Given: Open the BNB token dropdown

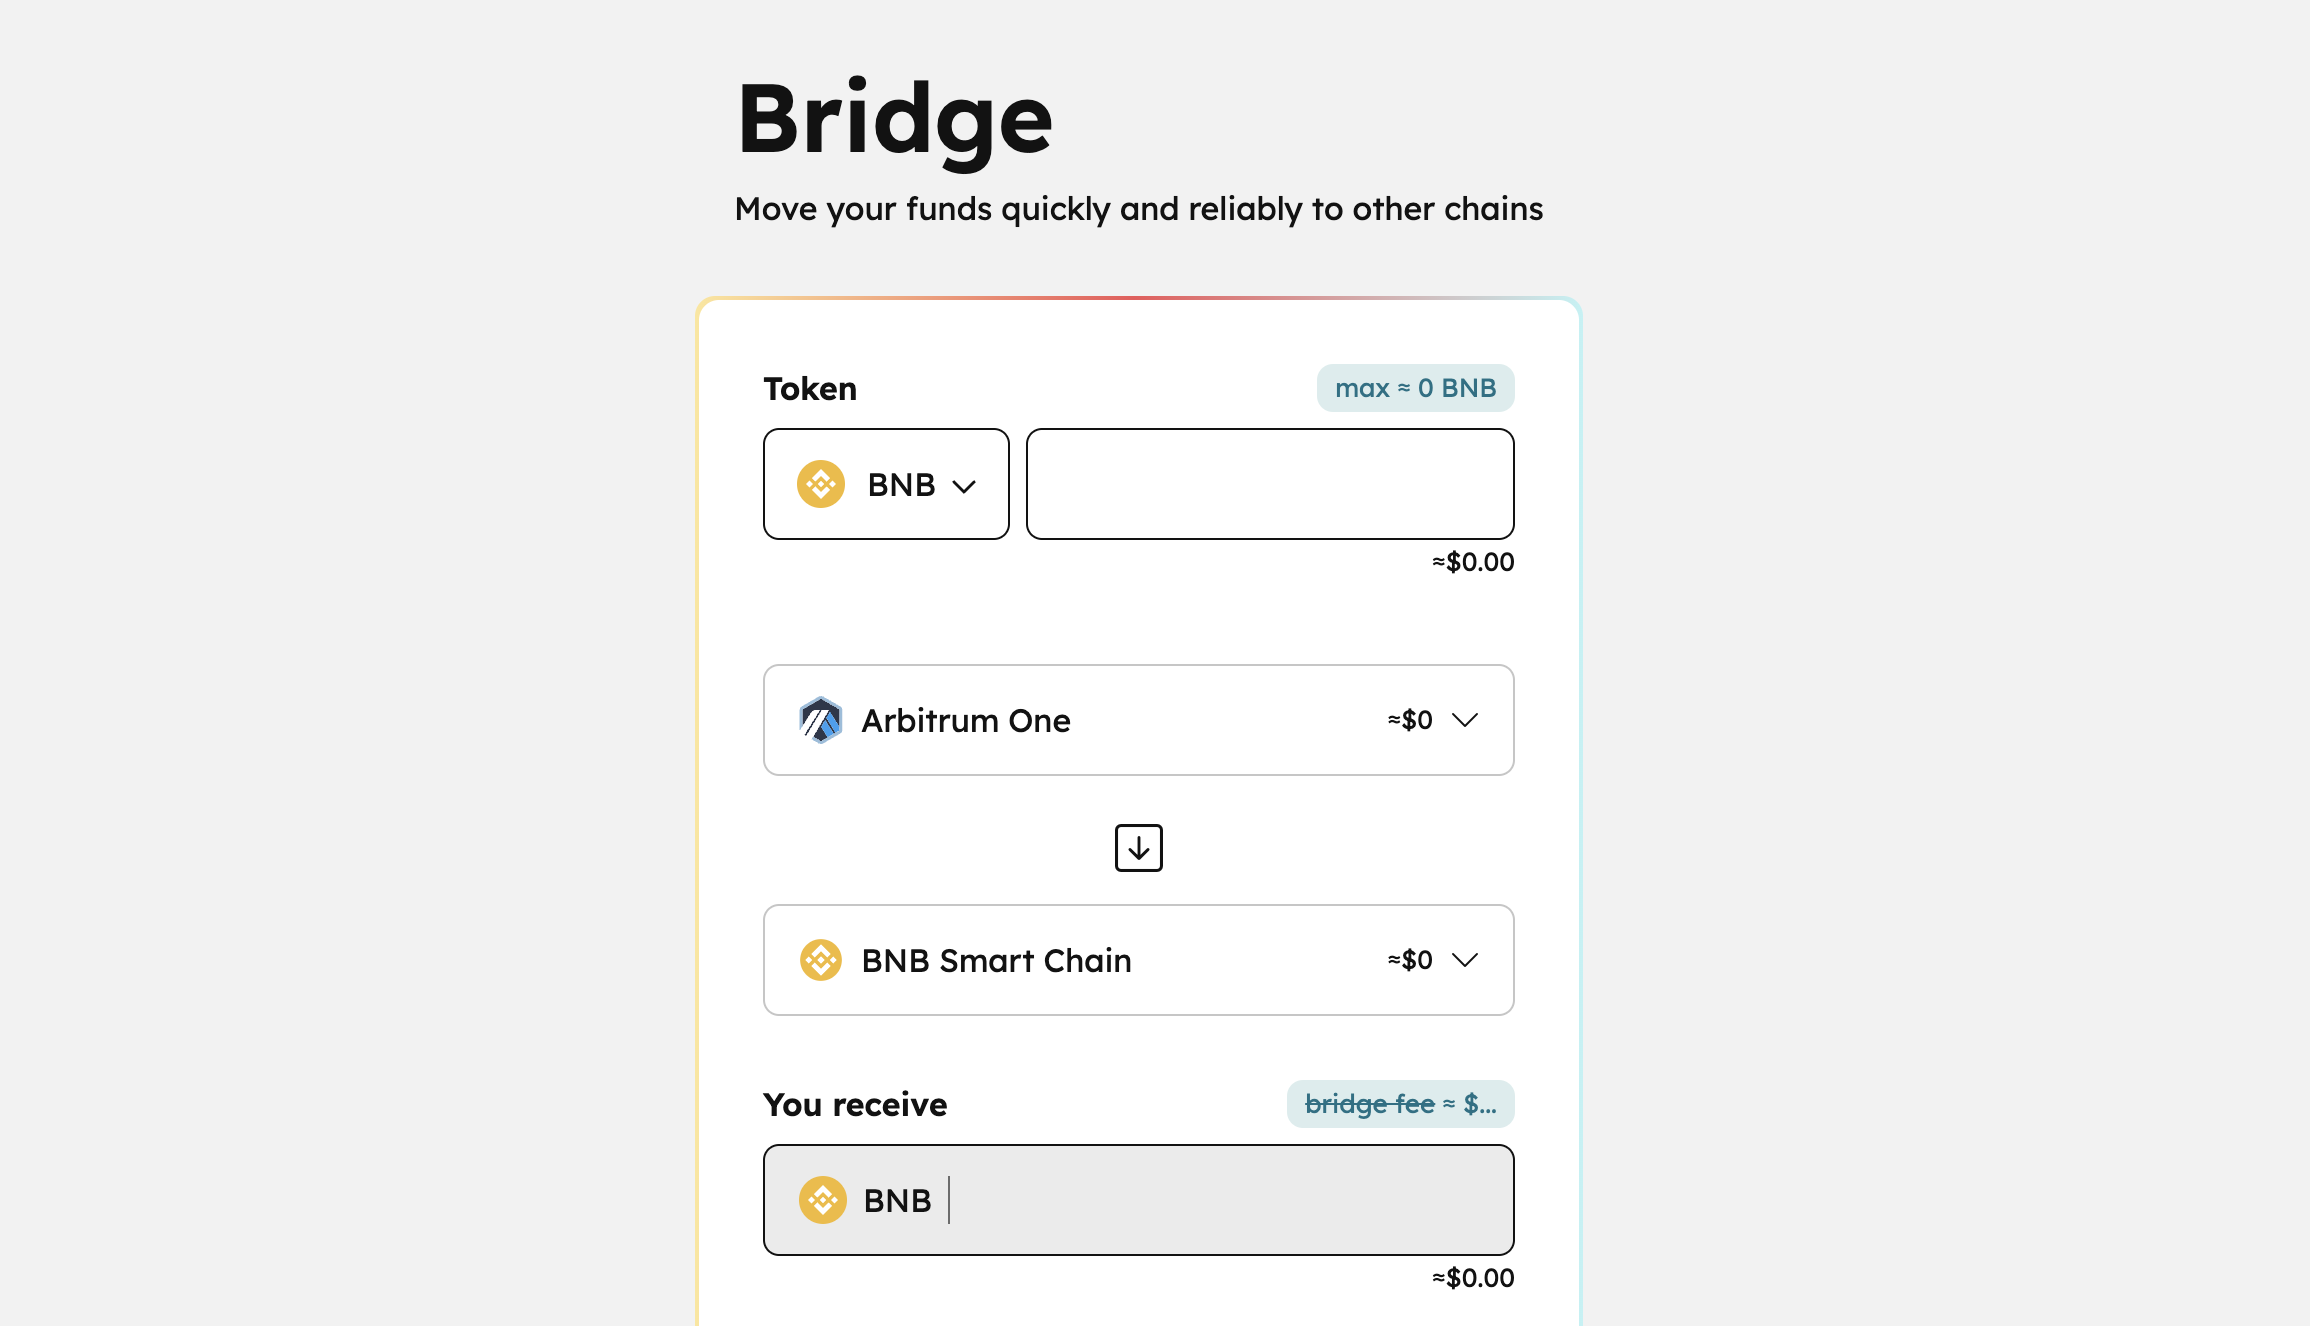Looking at the screenshot, I should (x=886, y=484).
